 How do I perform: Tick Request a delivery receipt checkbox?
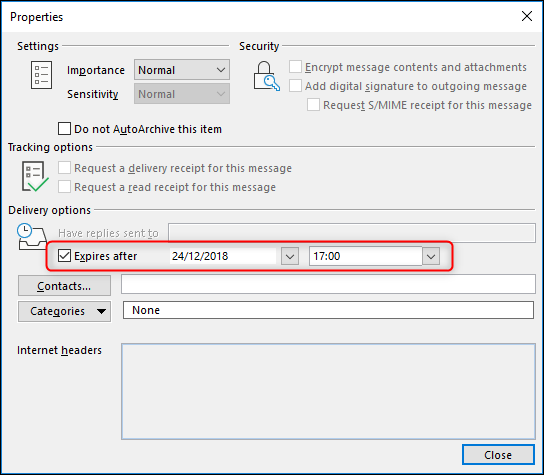(65, 168)
